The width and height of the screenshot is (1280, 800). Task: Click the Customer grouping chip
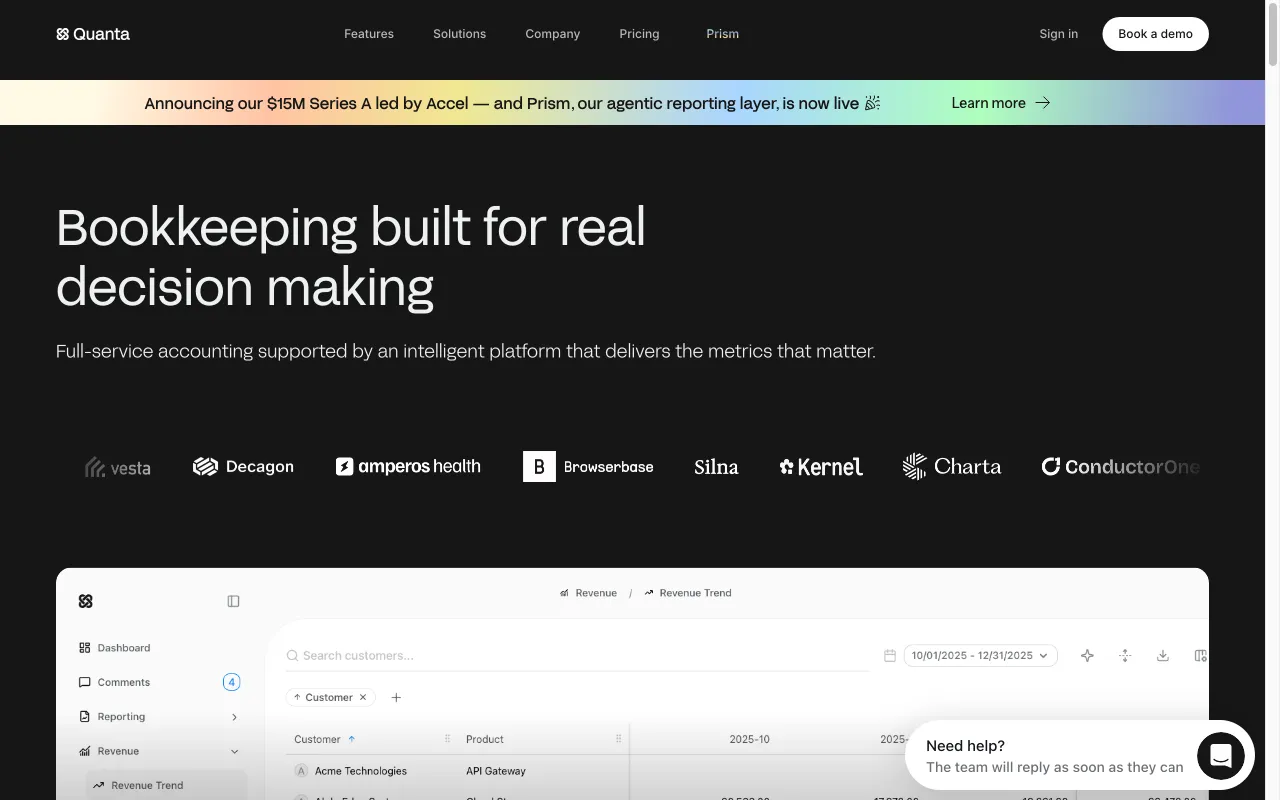330,698
